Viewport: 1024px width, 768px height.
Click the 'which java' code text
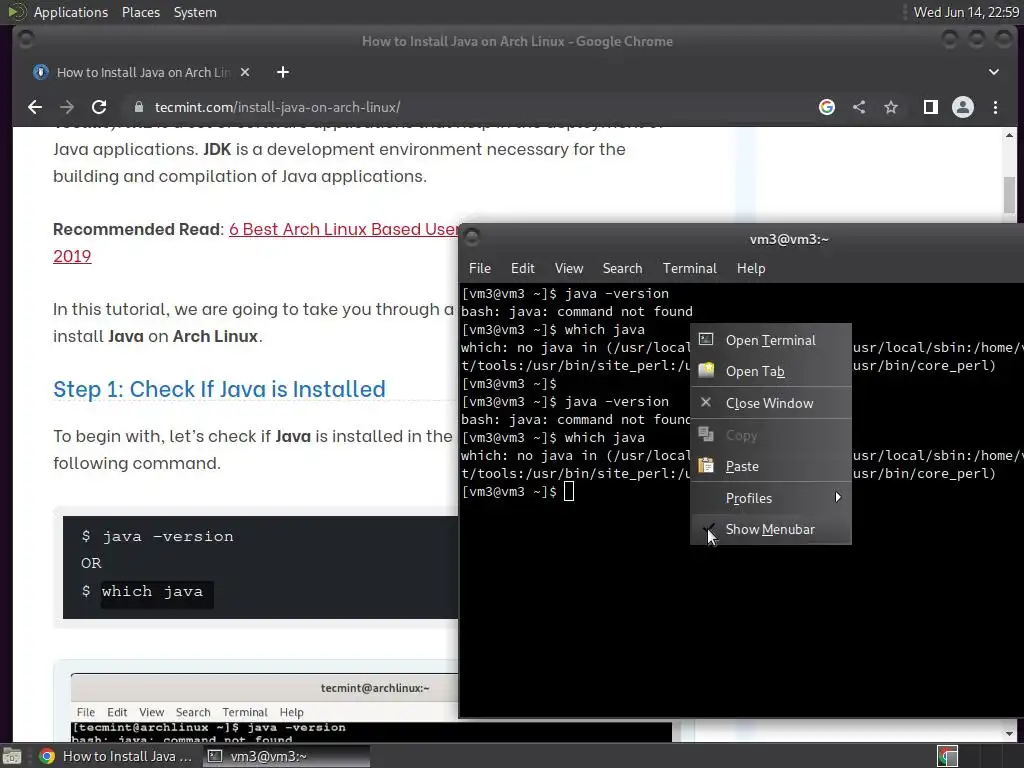(152, 592)
